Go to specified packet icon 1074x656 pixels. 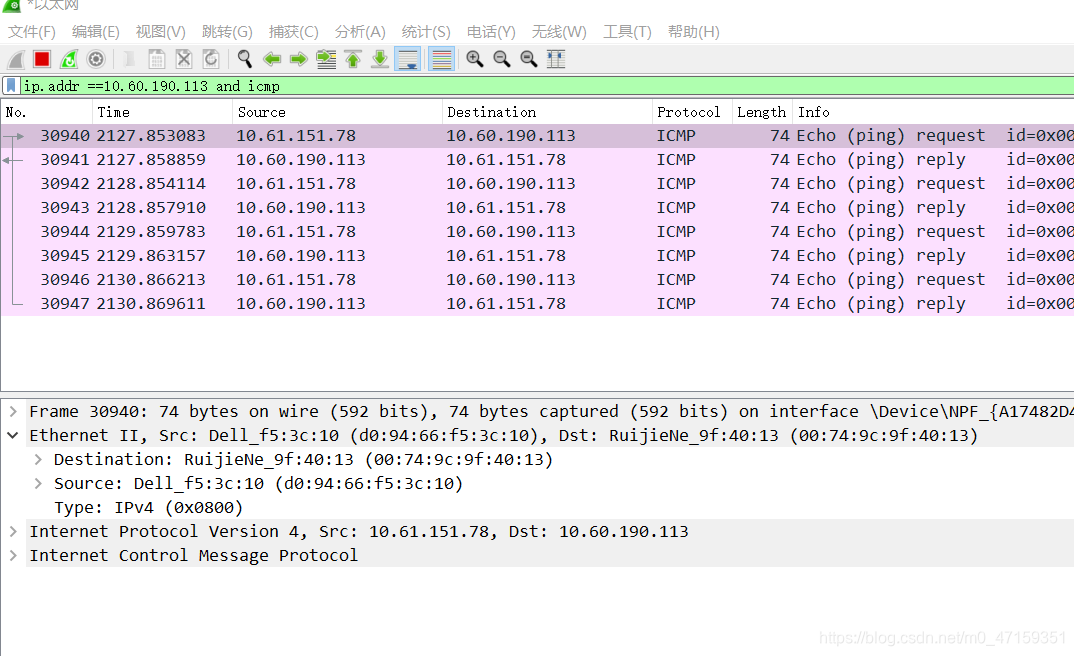click(x=326, y=60)
